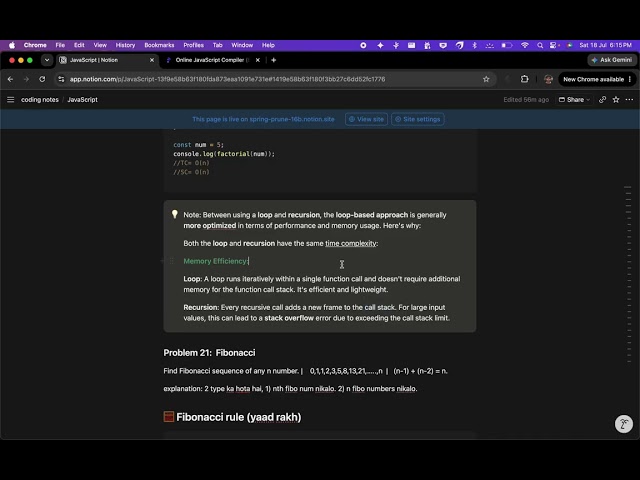Switch to Online JavaScript Compiler tab
640x480 pixels.
point(212,60)
